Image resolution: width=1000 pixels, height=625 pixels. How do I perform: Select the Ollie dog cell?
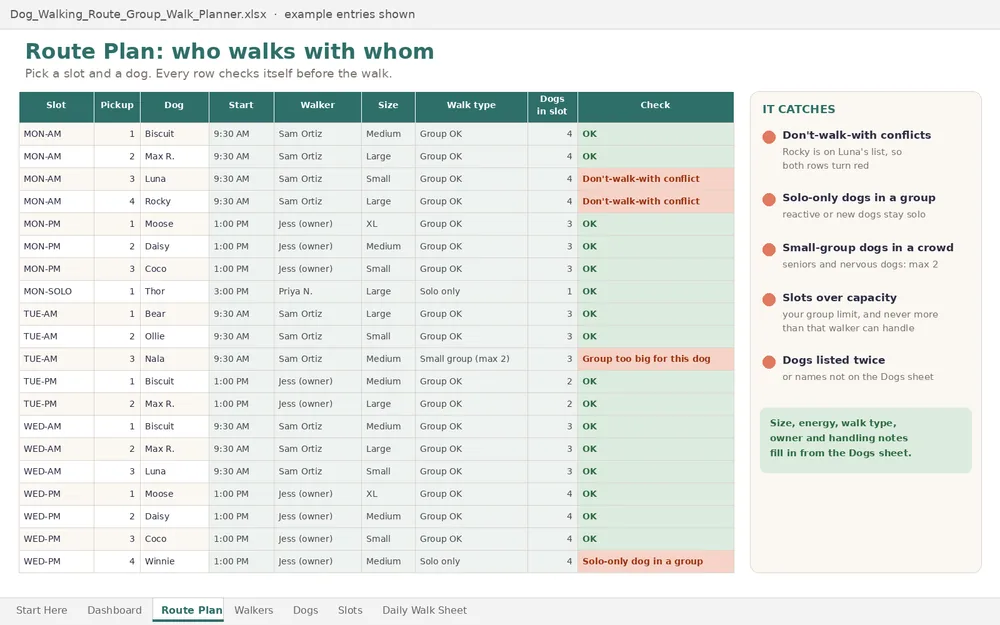click(x=174, y=336)
